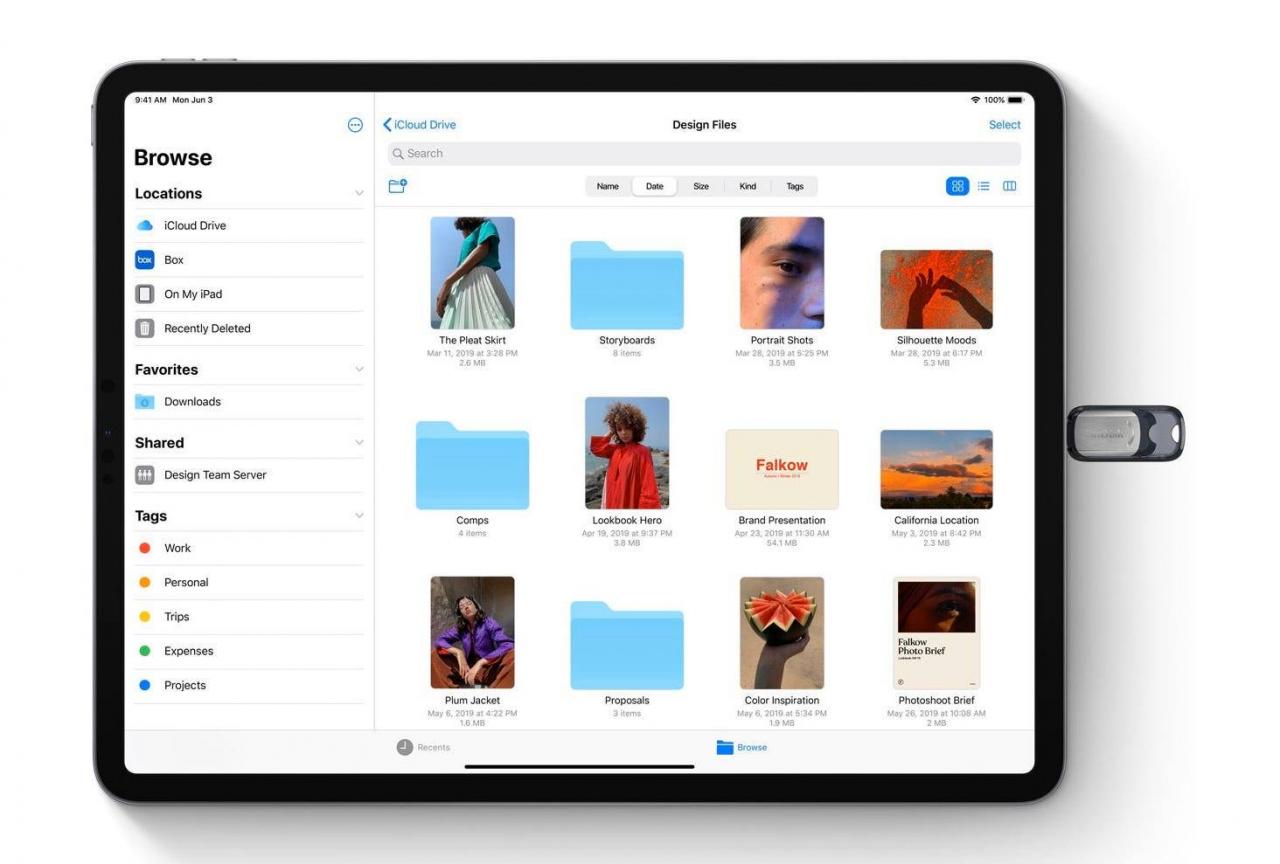The width and height of the screenshot is (1280, 864).
Task: Open the sidebar more options ellipsis
Action: [x=355, y=125]
